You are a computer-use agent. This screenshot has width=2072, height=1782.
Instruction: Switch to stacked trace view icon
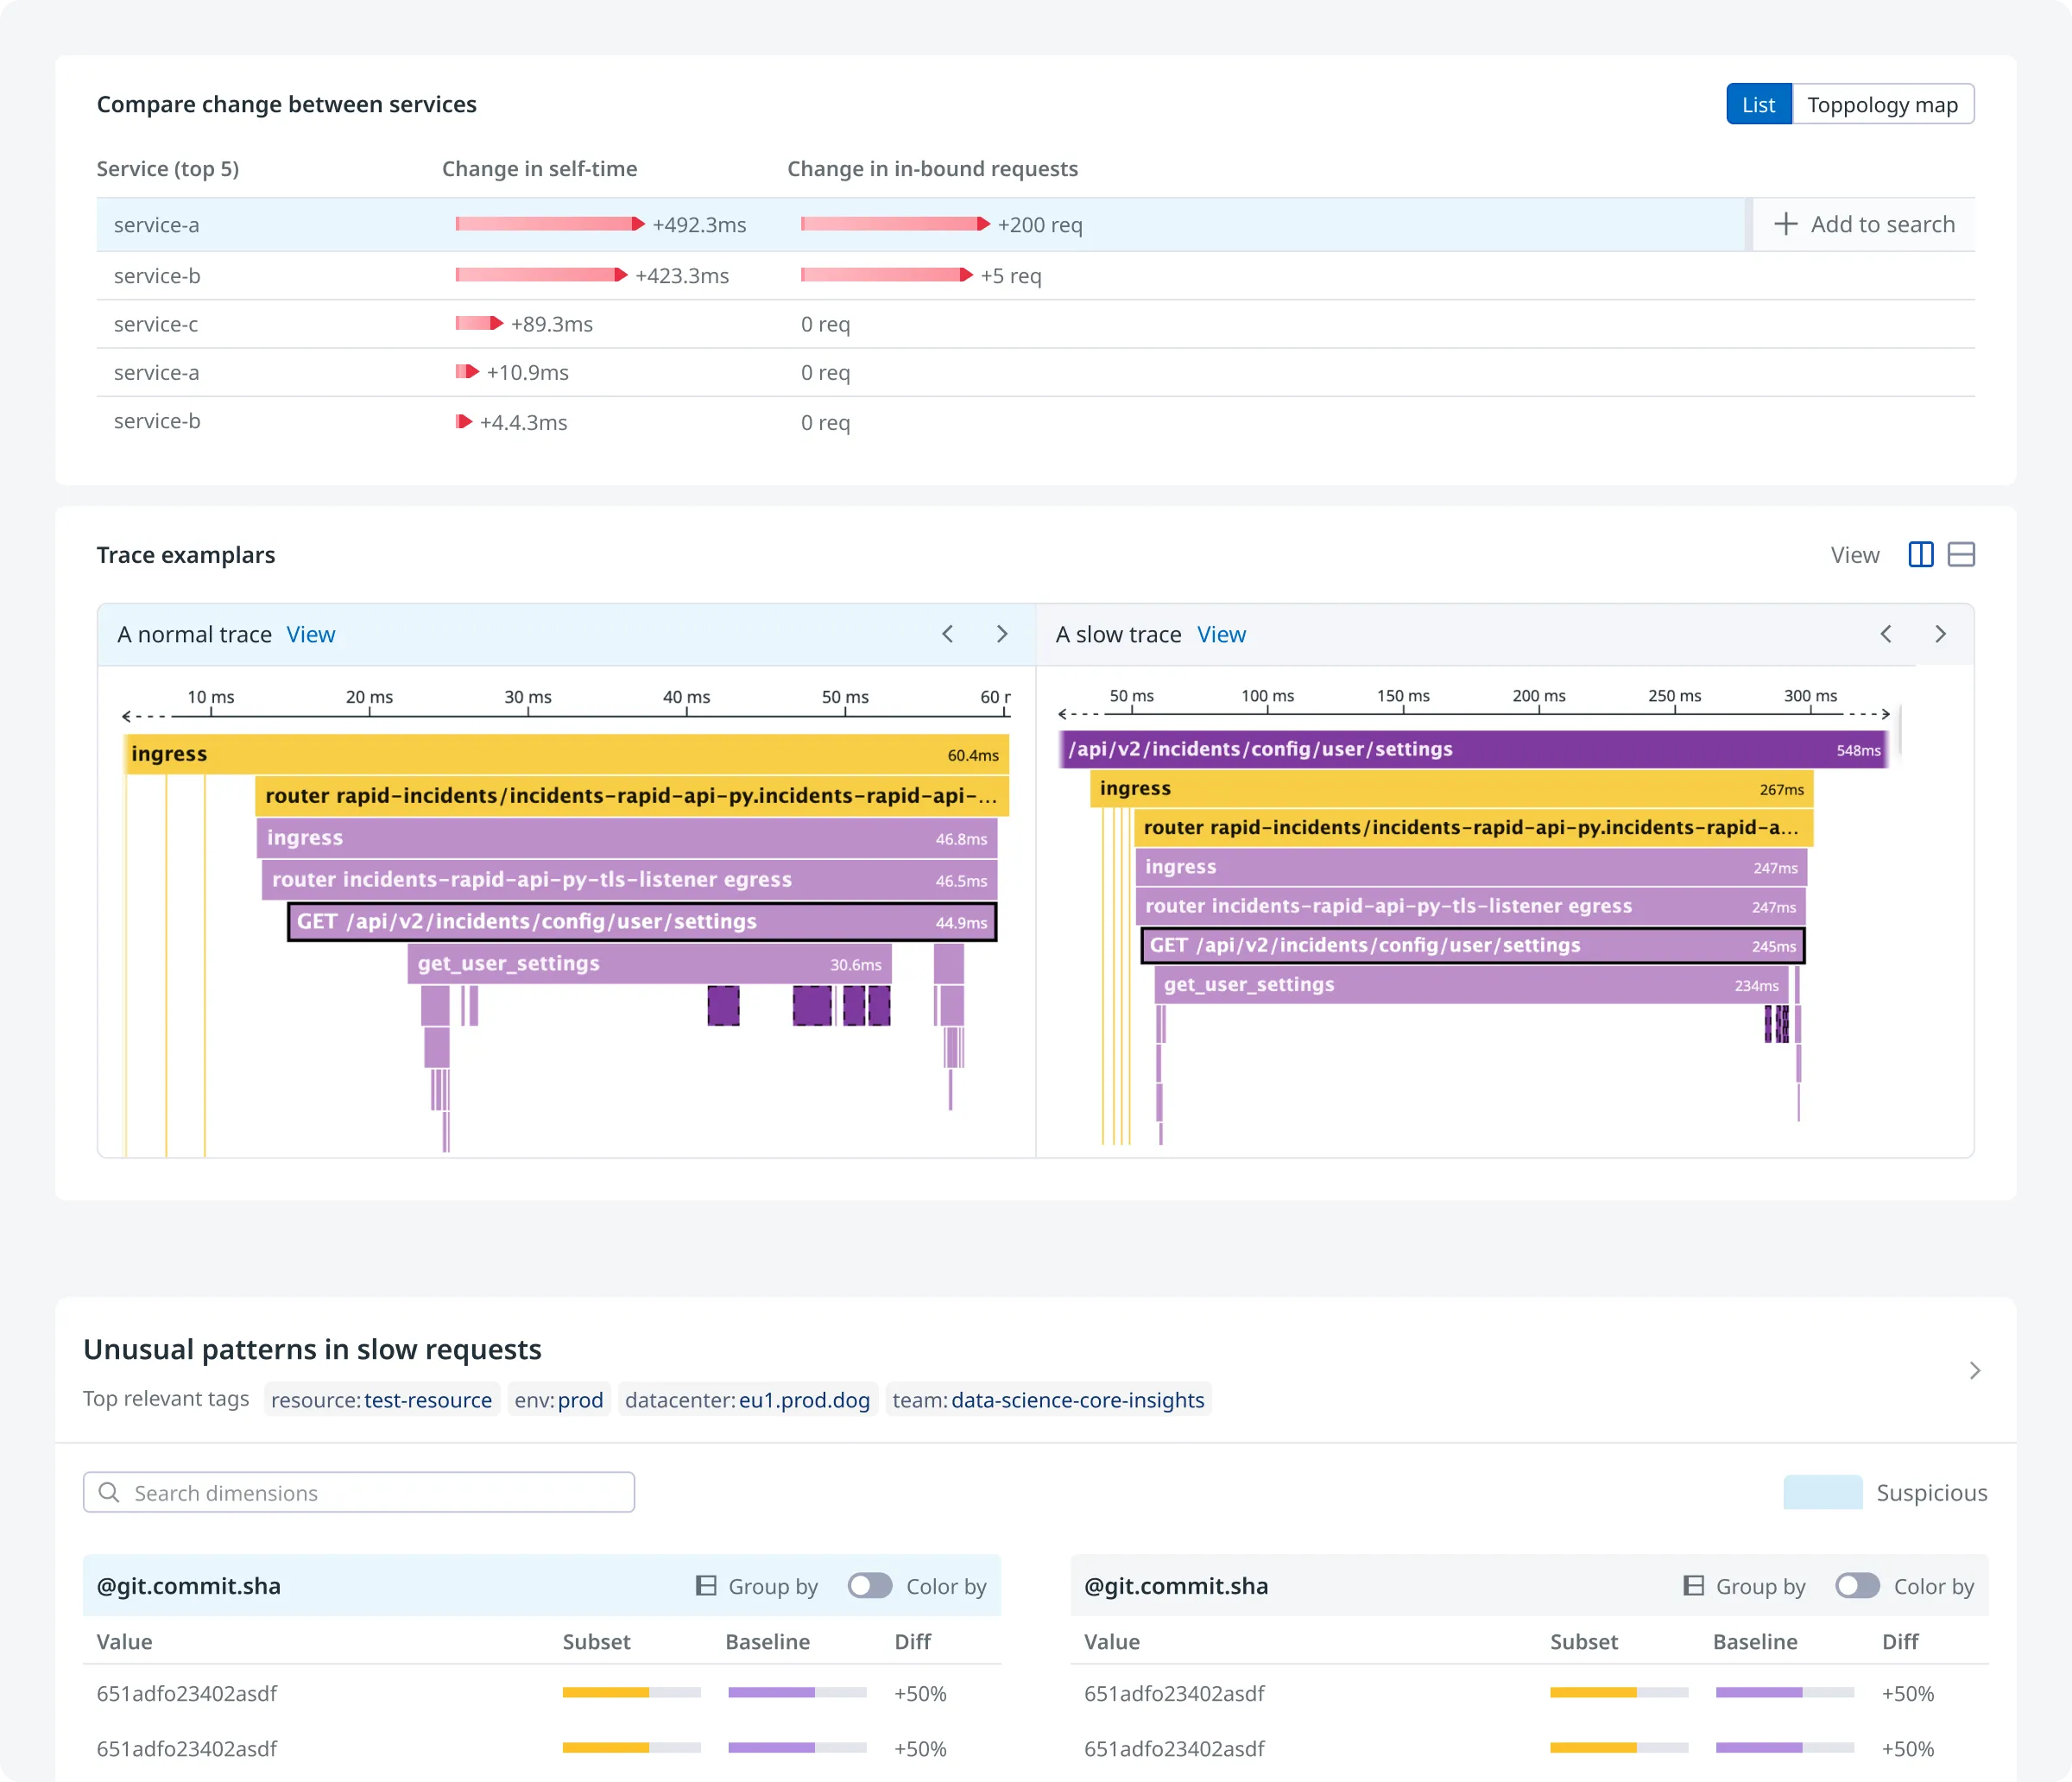point(1961,555)
